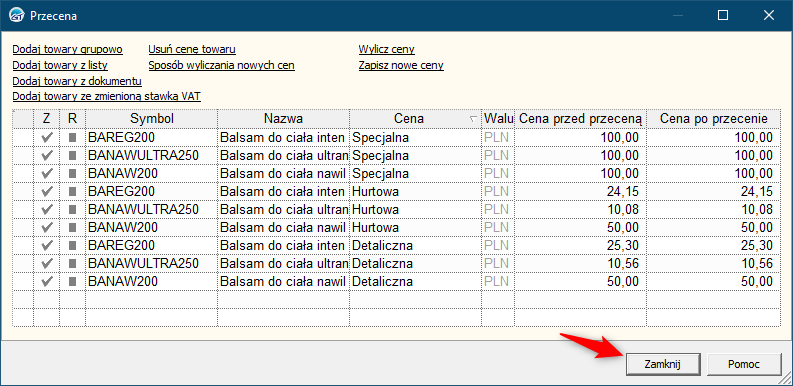Close dialog with Zamknij button
Viewport: 793px width, 386px height.
[x=663, y=364]
